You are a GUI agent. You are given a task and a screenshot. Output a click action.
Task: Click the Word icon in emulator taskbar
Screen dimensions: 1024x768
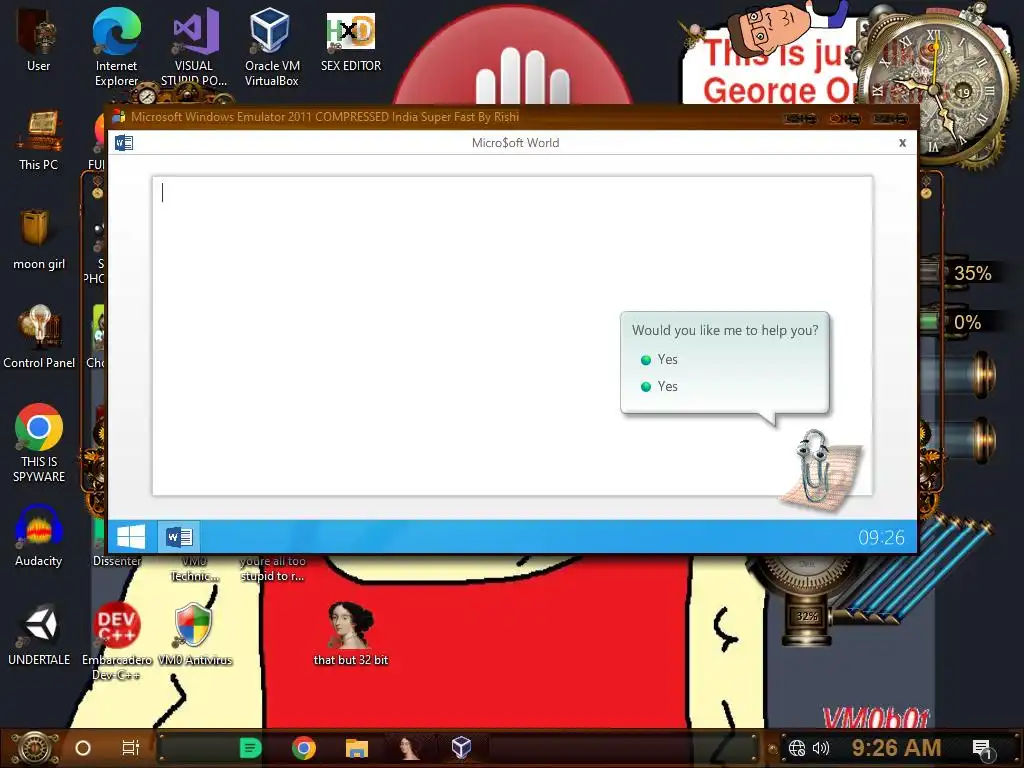click(178, 537)
